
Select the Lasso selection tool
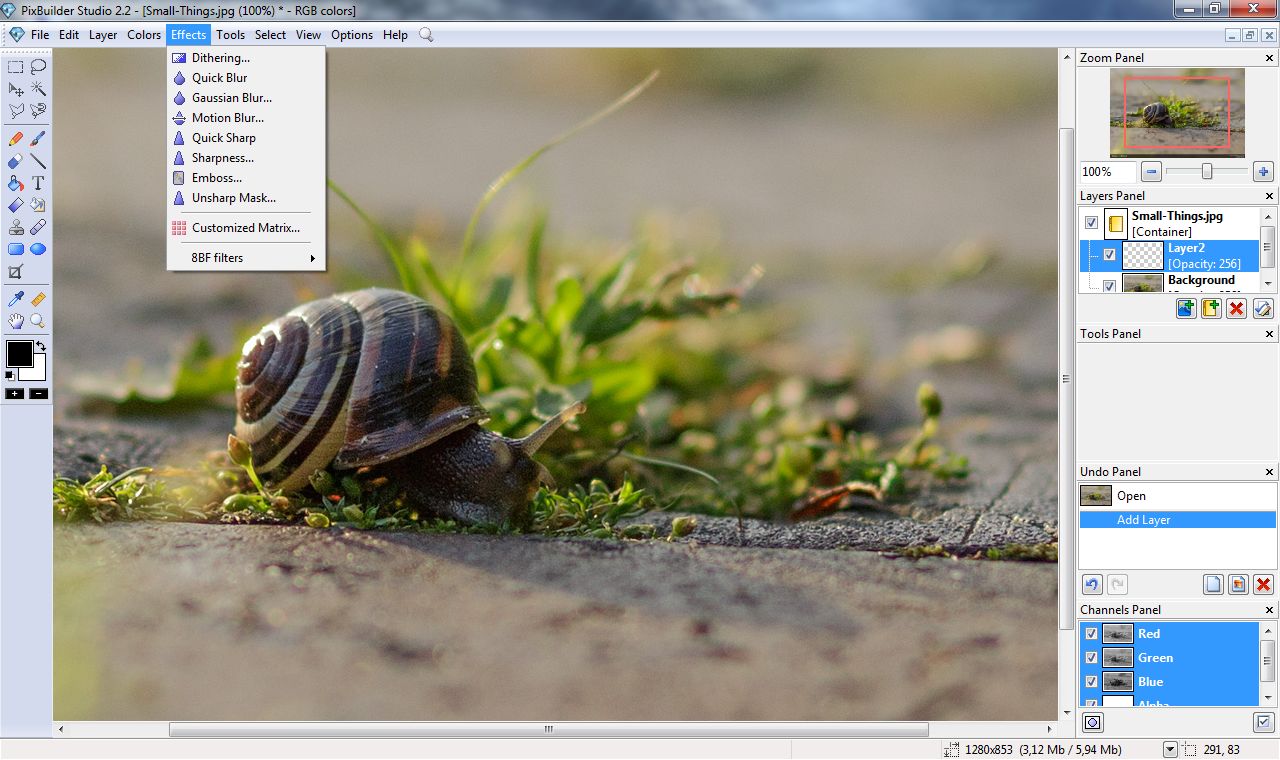pyautogui.click(x=38, y=67)
